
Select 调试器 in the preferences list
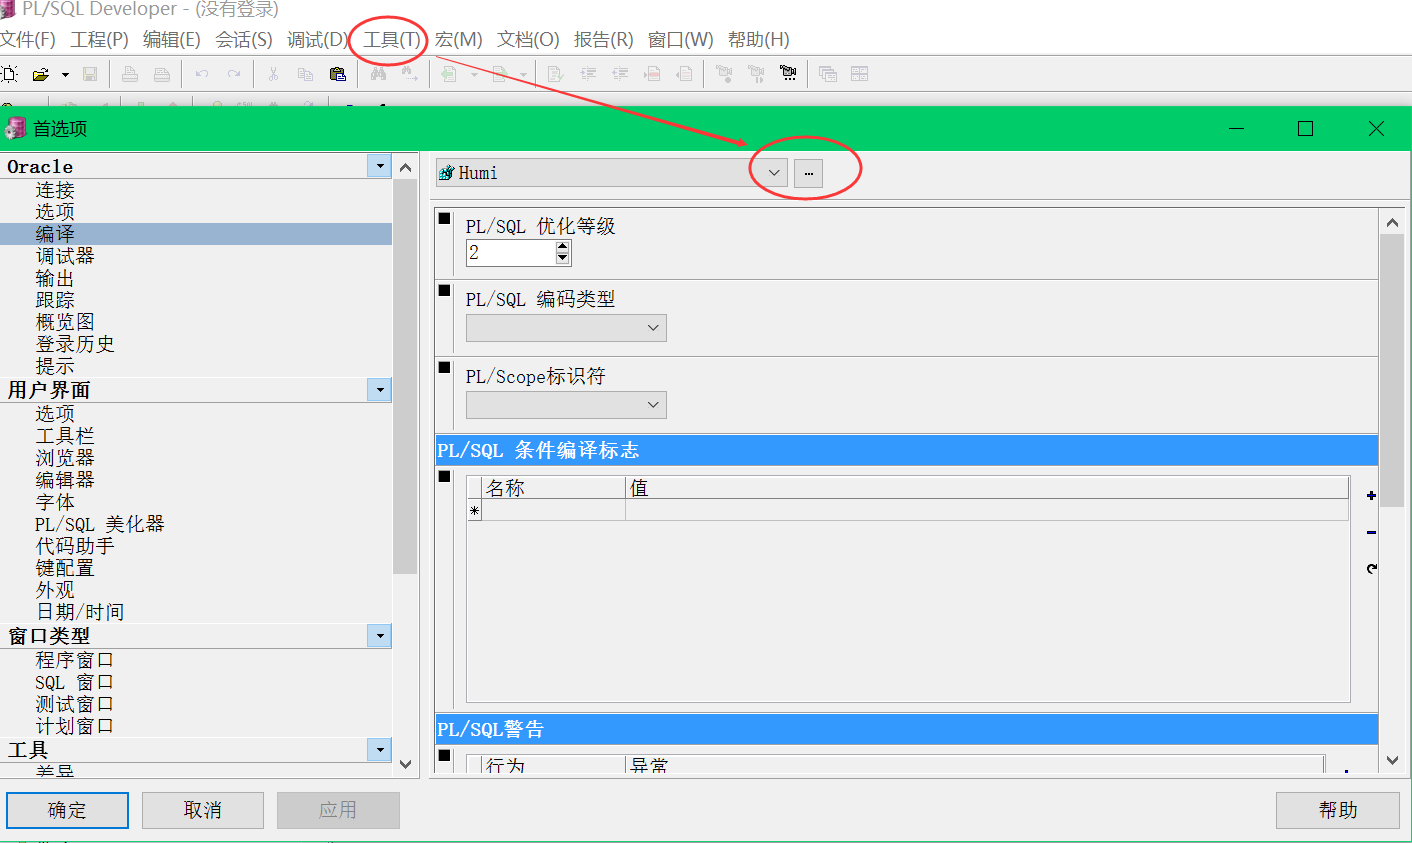tap(65, 256)
